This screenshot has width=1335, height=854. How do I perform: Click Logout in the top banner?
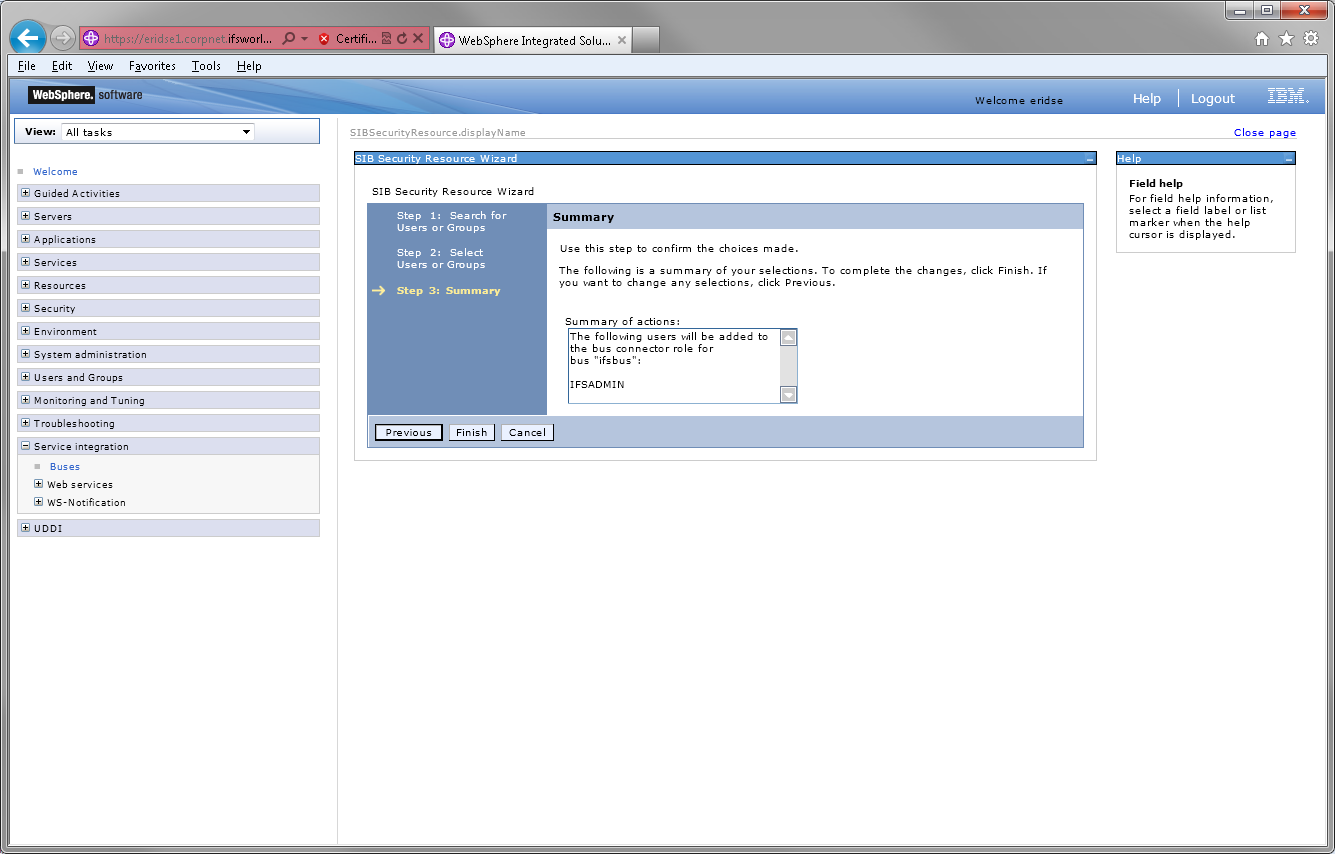[1212, 99]
